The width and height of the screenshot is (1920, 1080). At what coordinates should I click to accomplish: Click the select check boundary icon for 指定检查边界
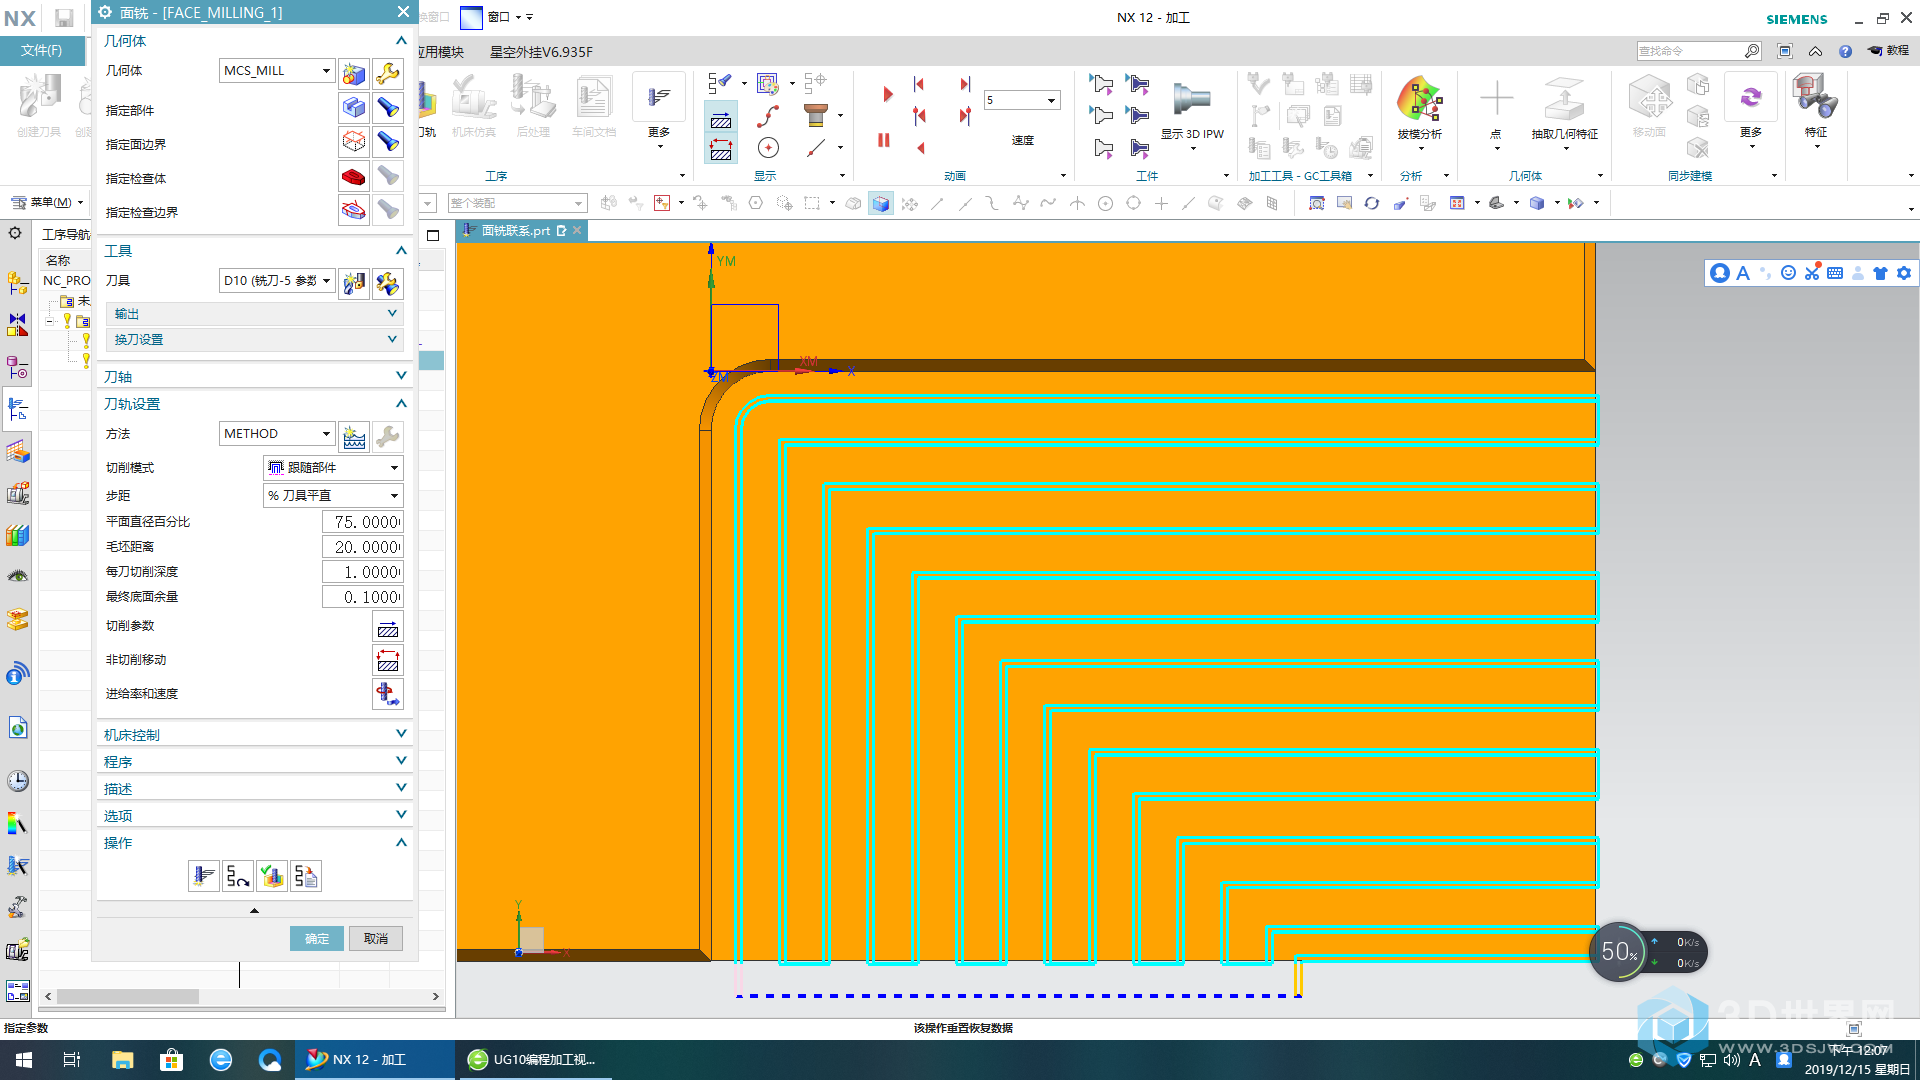pos(354,210)
